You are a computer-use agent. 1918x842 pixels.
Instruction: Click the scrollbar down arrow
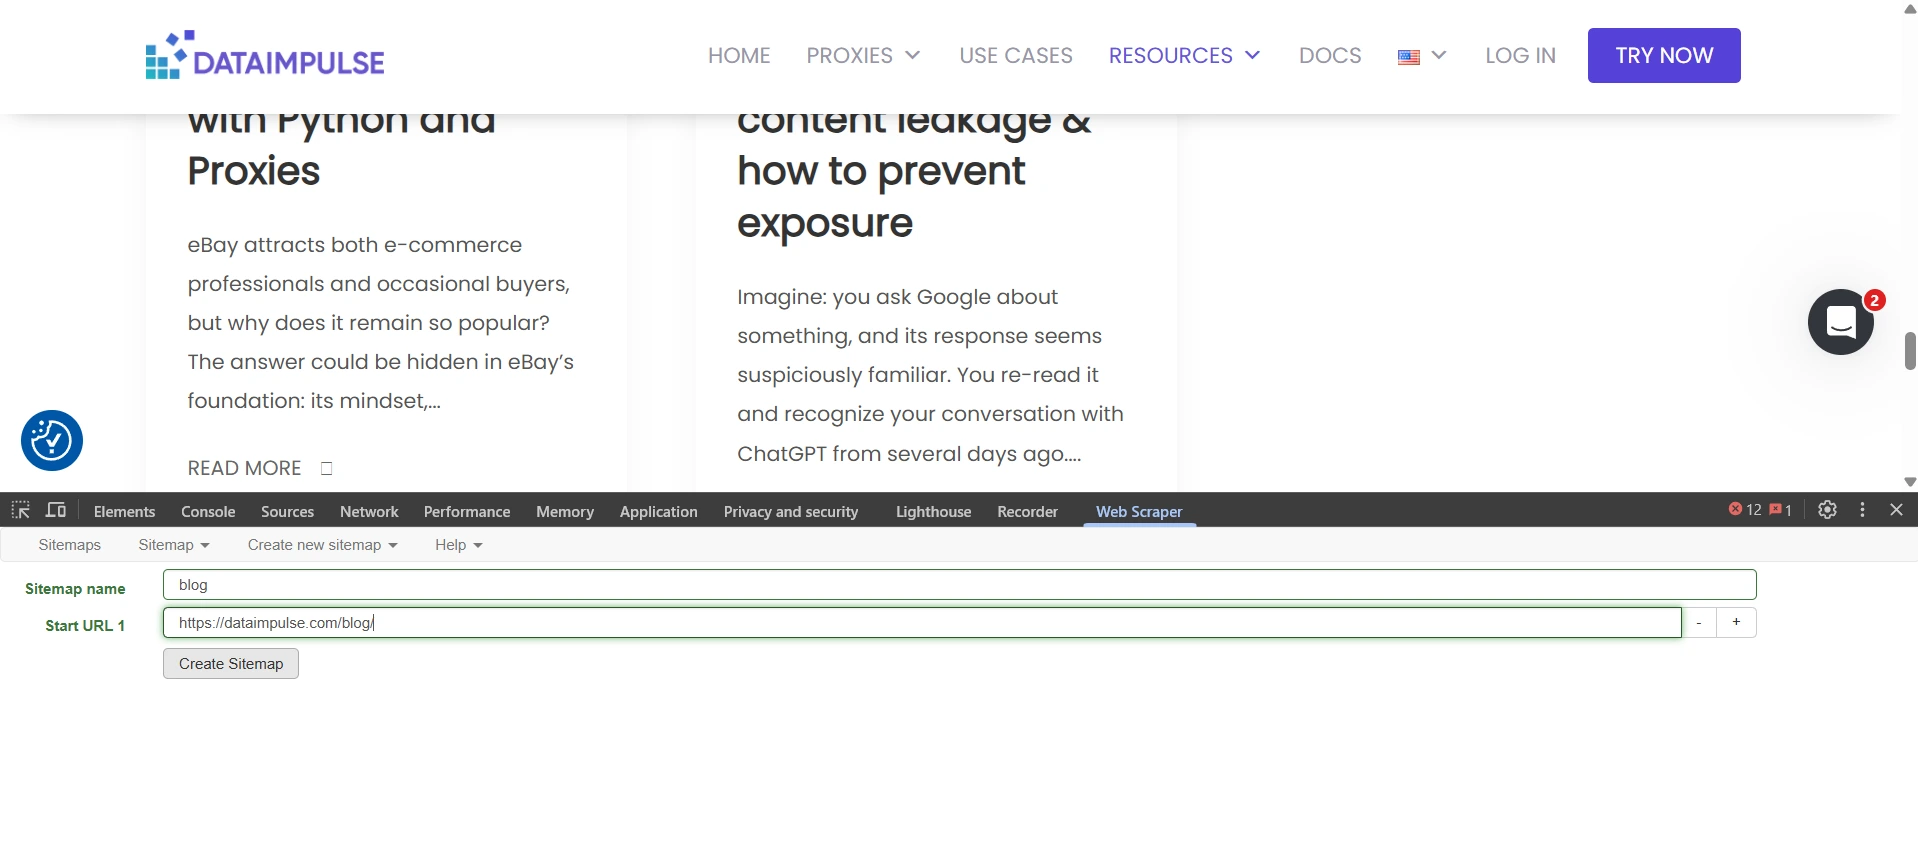click(x=1909, y=482)
